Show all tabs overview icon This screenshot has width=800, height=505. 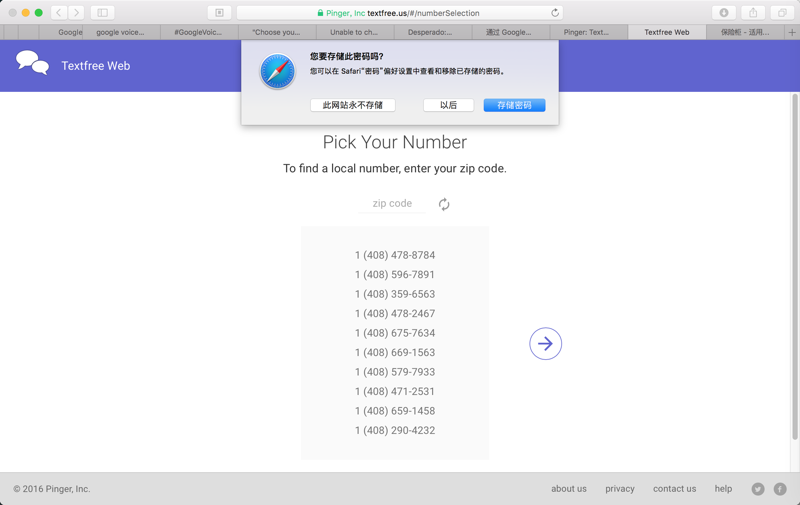(x=782, y=13)
